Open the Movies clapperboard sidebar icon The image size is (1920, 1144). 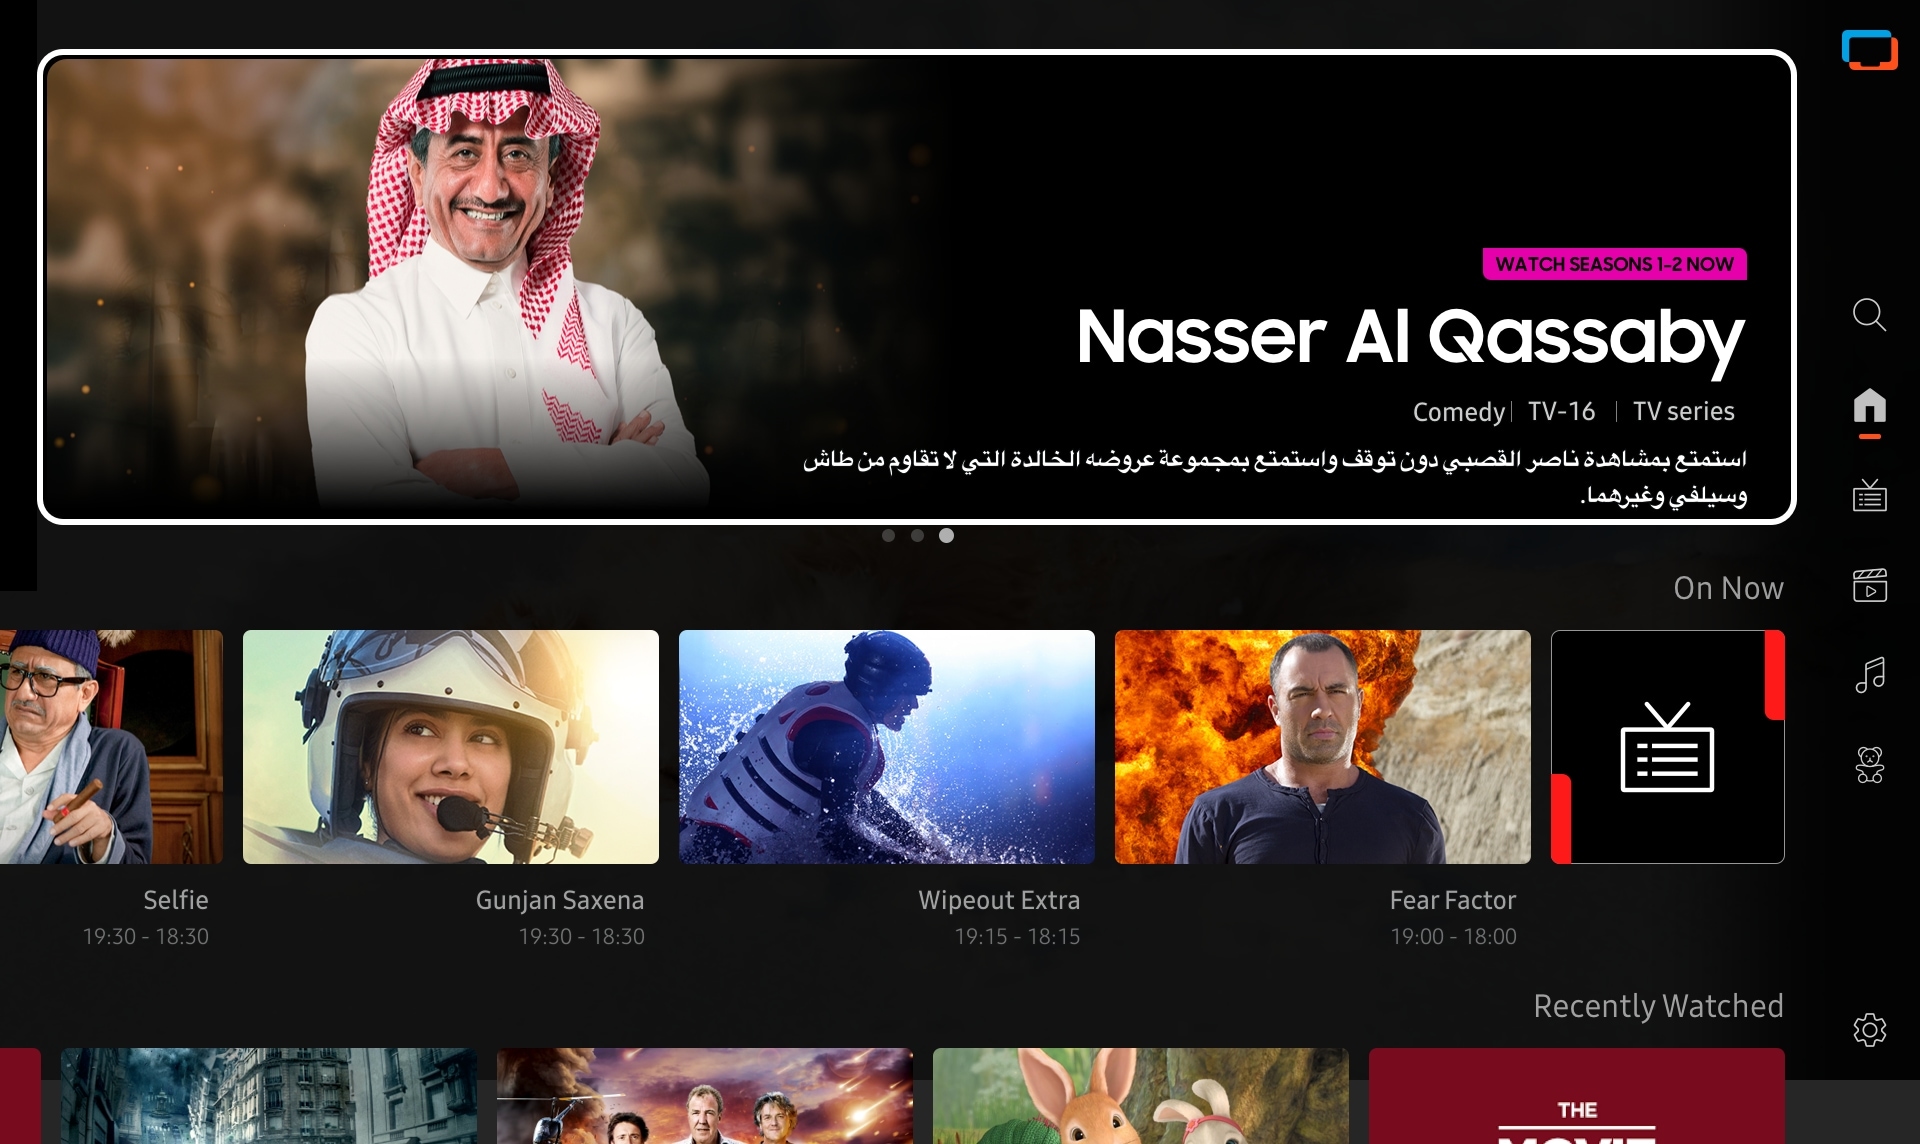pyautogui.click(x=1869, y=585)
